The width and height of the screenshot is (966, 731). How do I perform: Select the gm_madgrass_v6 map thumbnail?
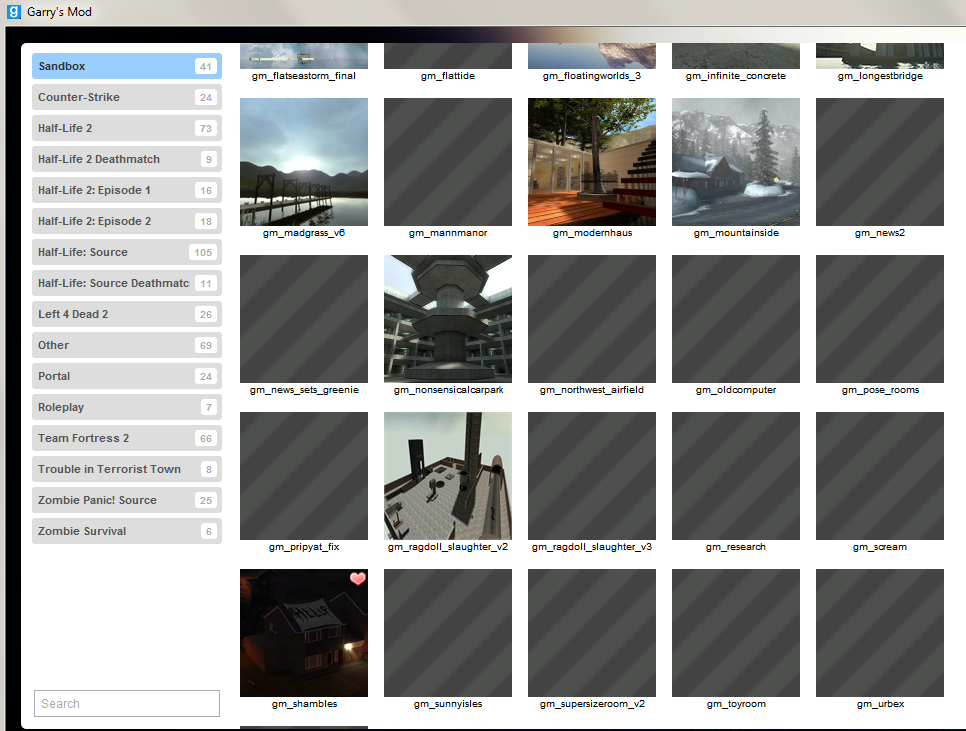click(x=304, y=162)
